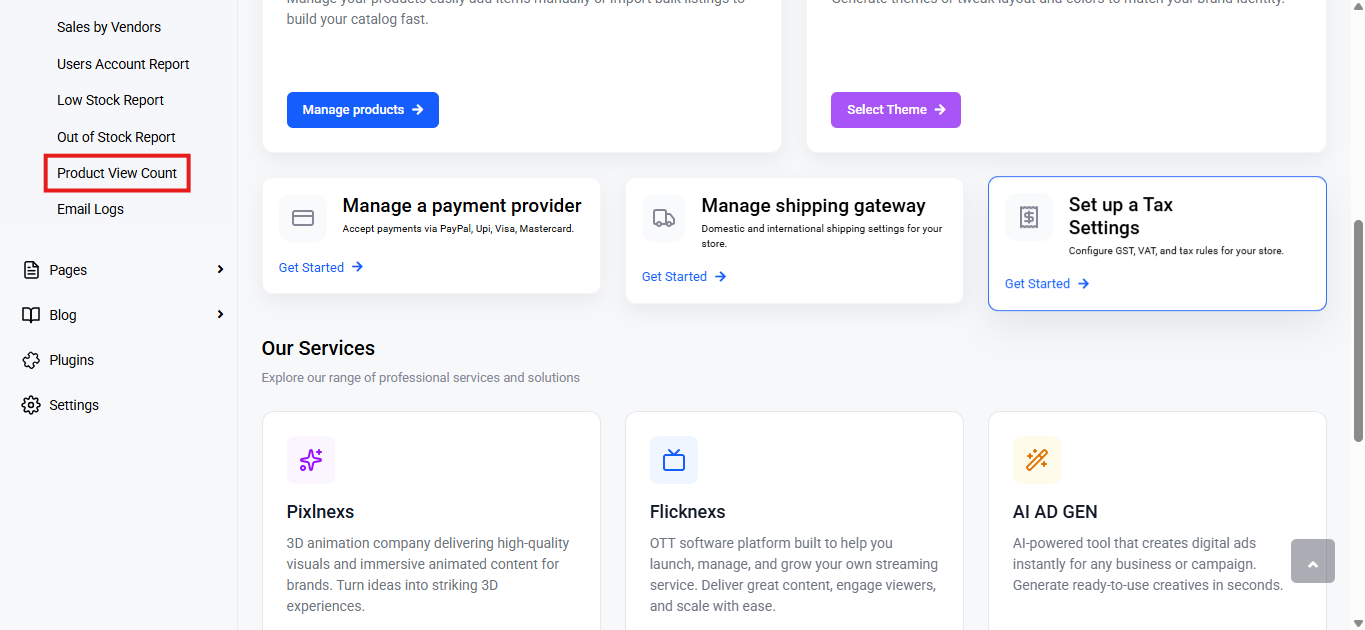Image resolution: width=1365 pixels, height=630 pixels.
Task: Click the Manage products button
Action: pos(363,110)
